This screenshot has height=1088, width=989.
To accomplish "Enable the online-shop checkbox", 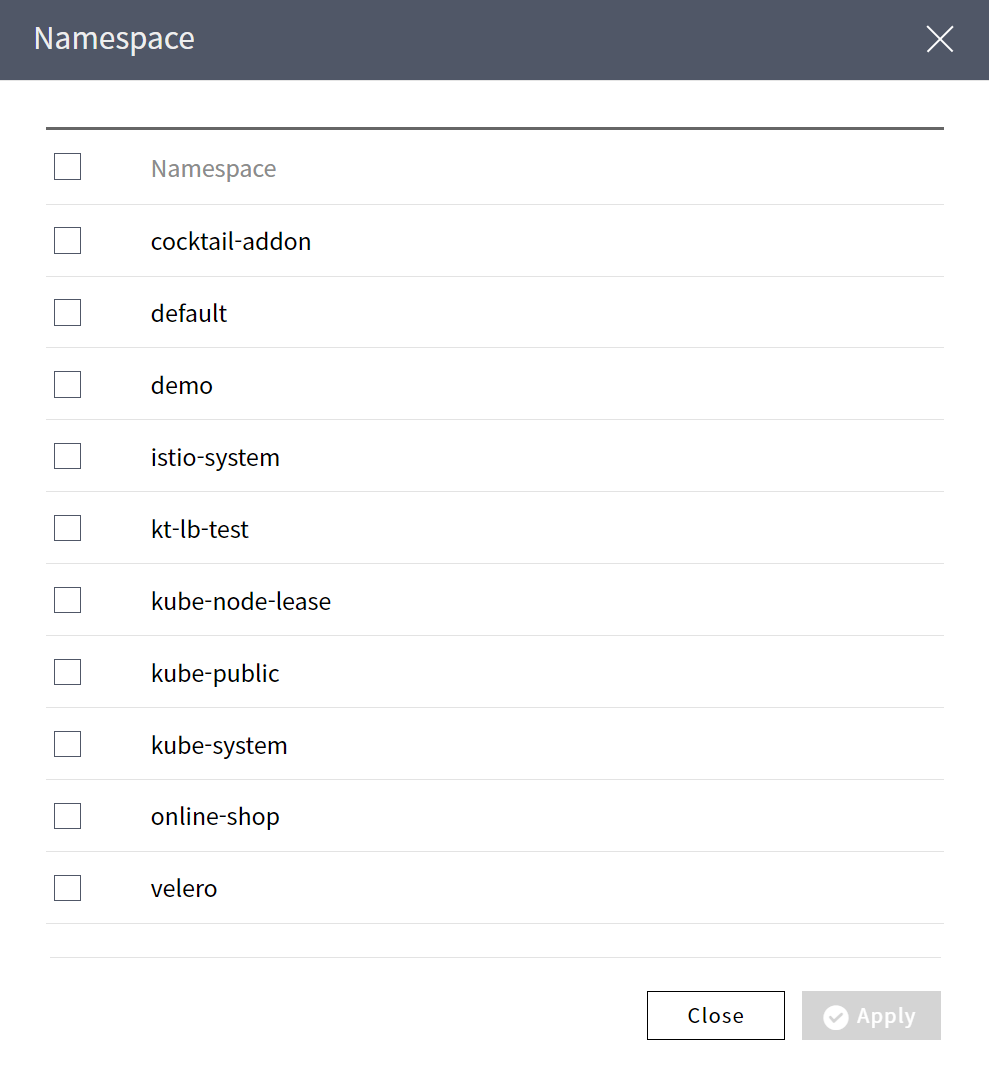I will [x=67, y=817].
